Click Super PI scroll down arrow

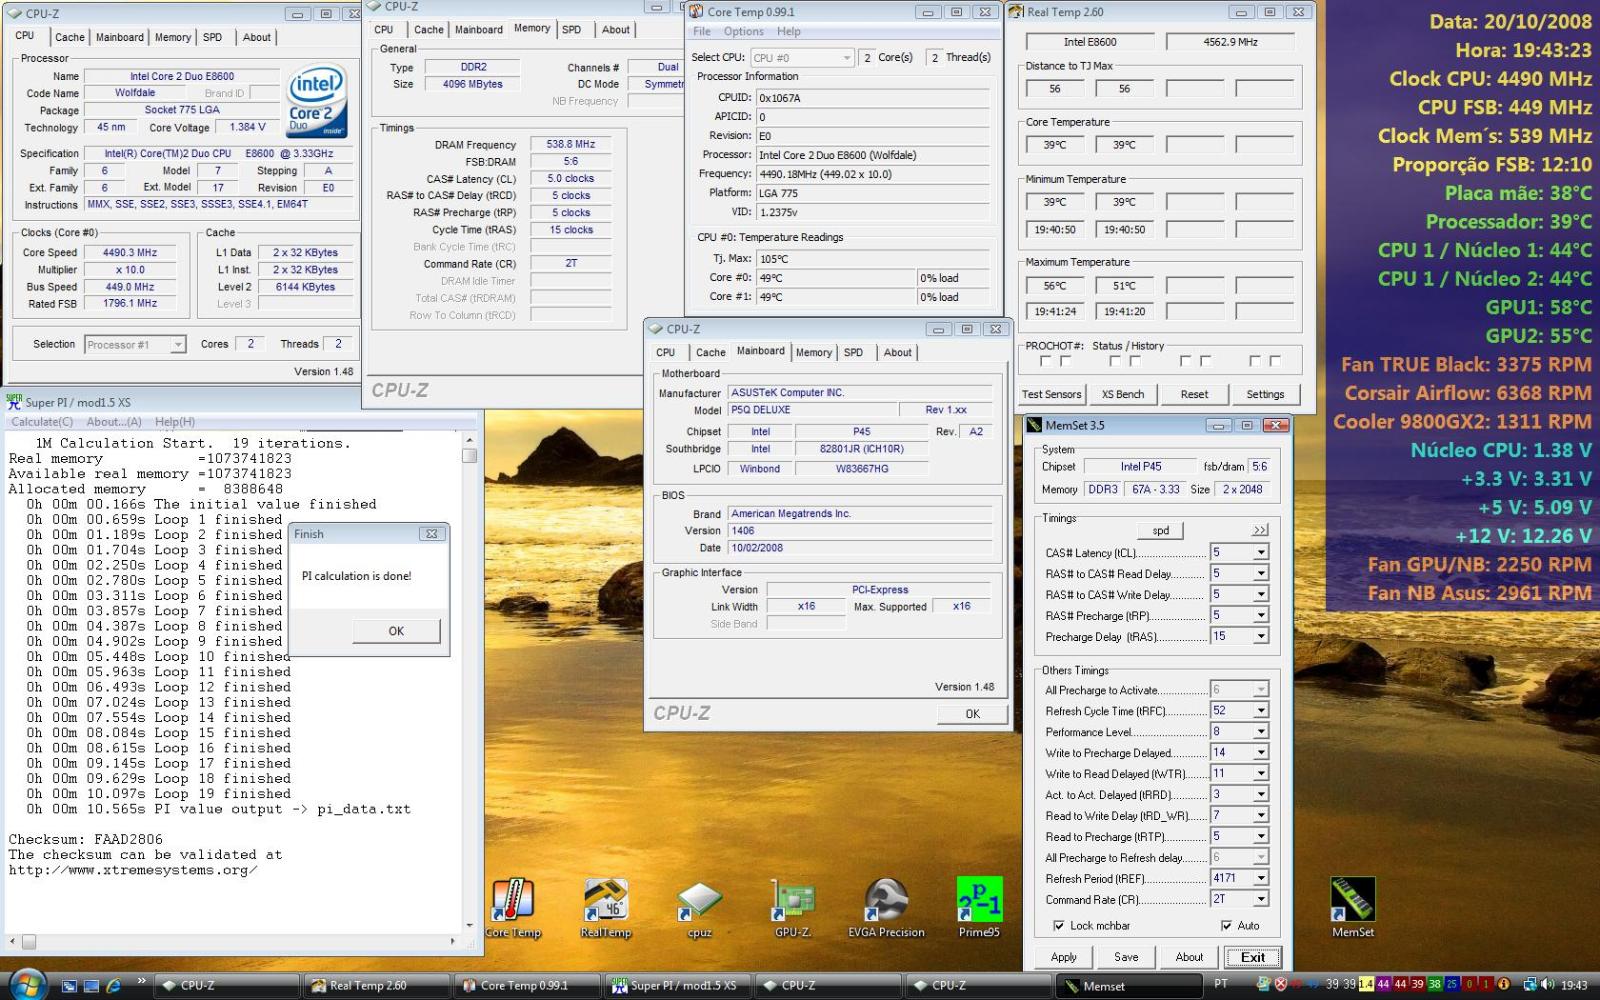(x=469, y=927)
